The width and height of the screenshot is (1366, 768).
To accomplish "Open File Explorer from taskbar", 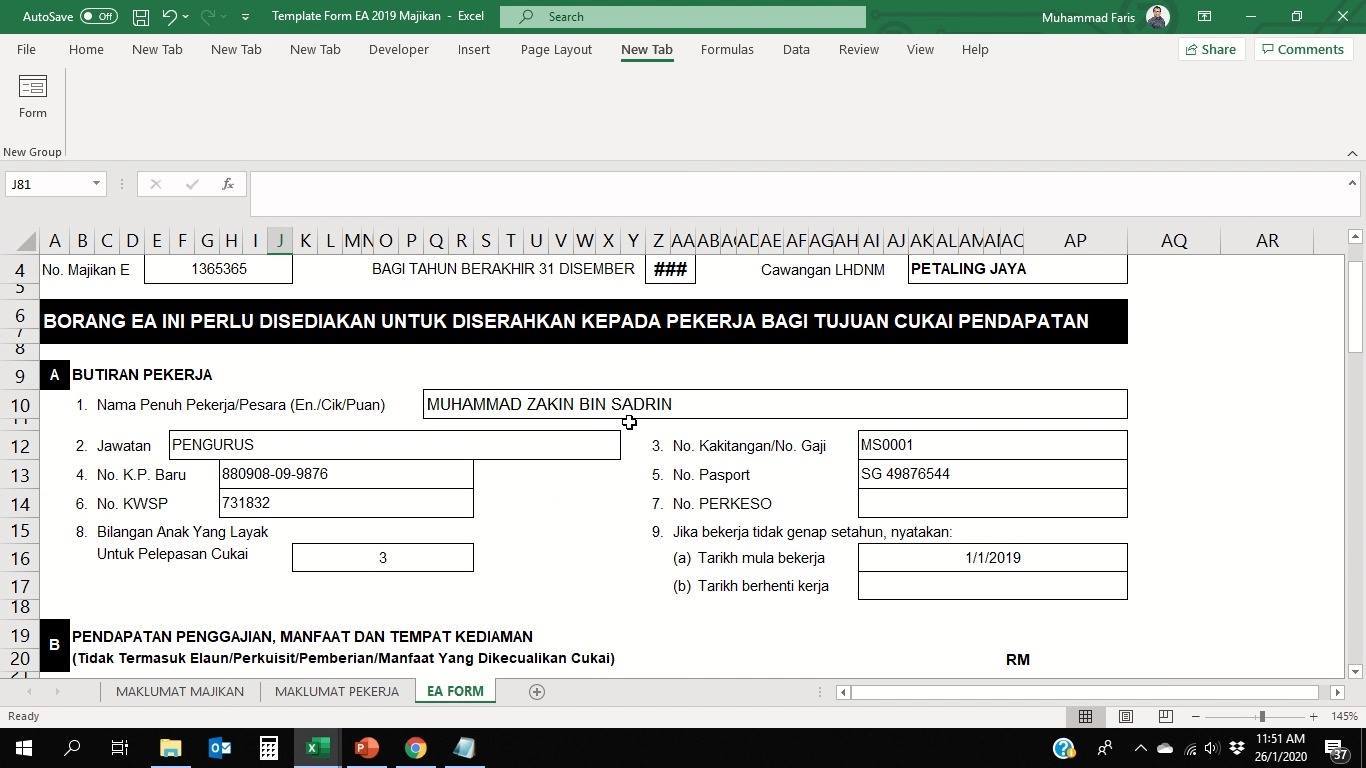I will point(170,748).
